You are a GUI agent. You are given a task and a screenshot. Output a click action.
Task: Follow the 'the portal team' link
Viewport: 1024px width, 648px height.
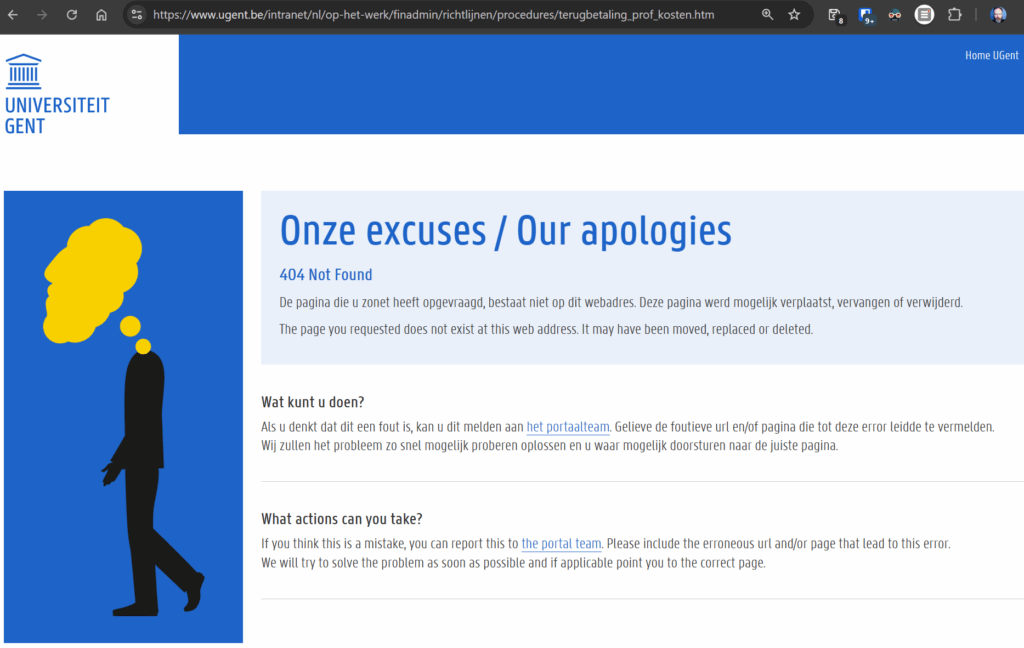[561, 543]
